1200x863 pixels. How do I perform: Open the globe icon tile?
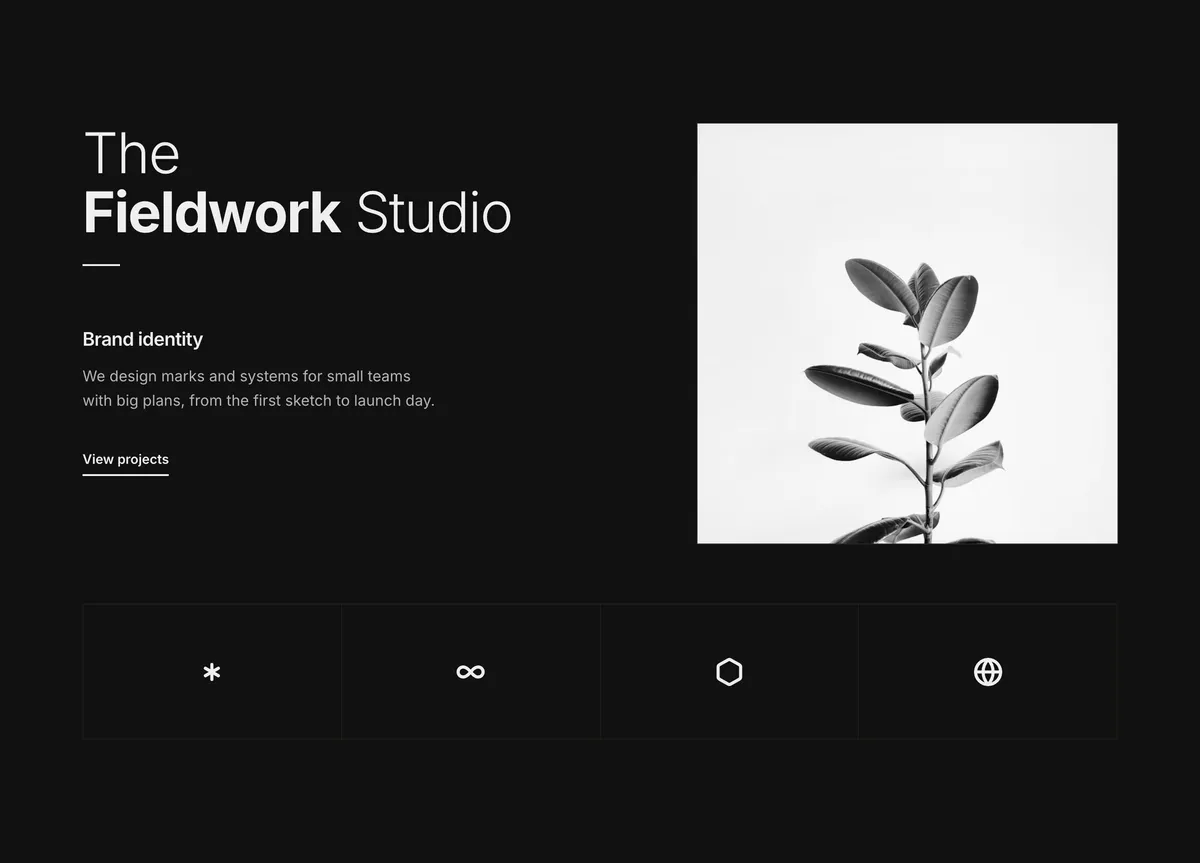[988, 672]
